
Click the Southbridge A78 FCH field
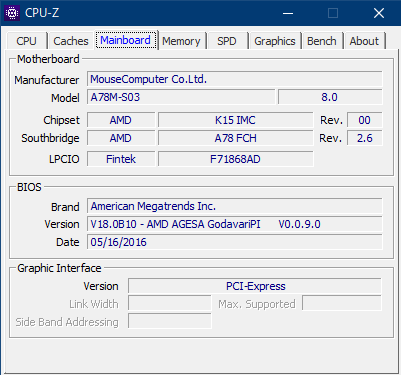click(x=235, y=138)
